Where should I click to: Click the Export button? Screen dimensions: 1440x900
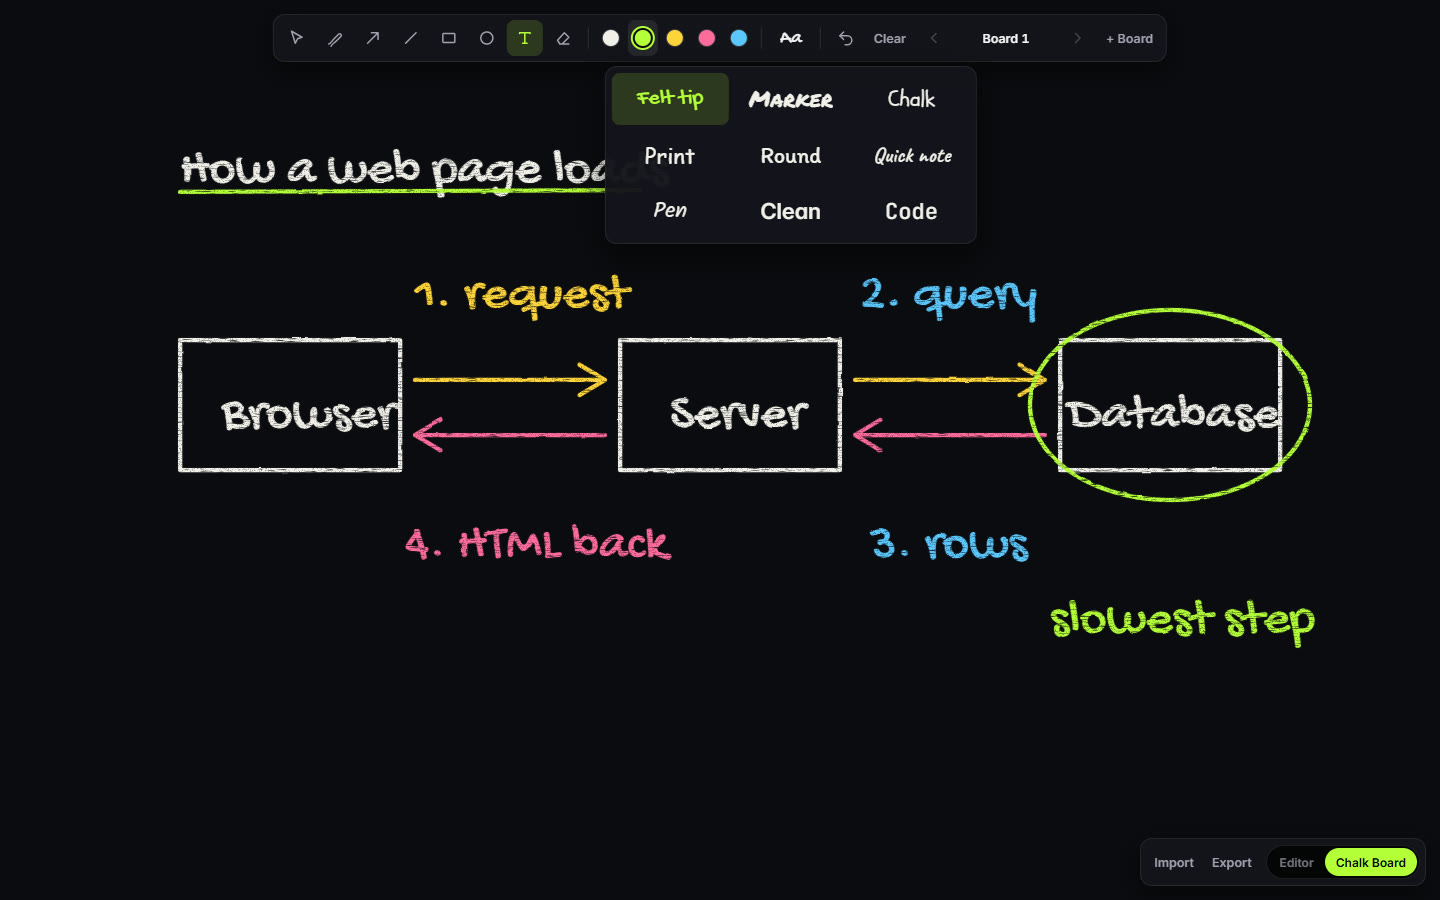click(1231, 862)
